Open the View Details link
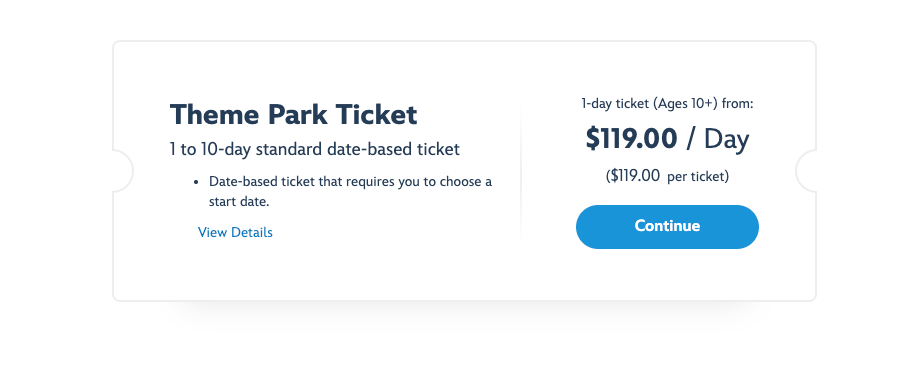921x381 pixels. [x=235, y=232]
